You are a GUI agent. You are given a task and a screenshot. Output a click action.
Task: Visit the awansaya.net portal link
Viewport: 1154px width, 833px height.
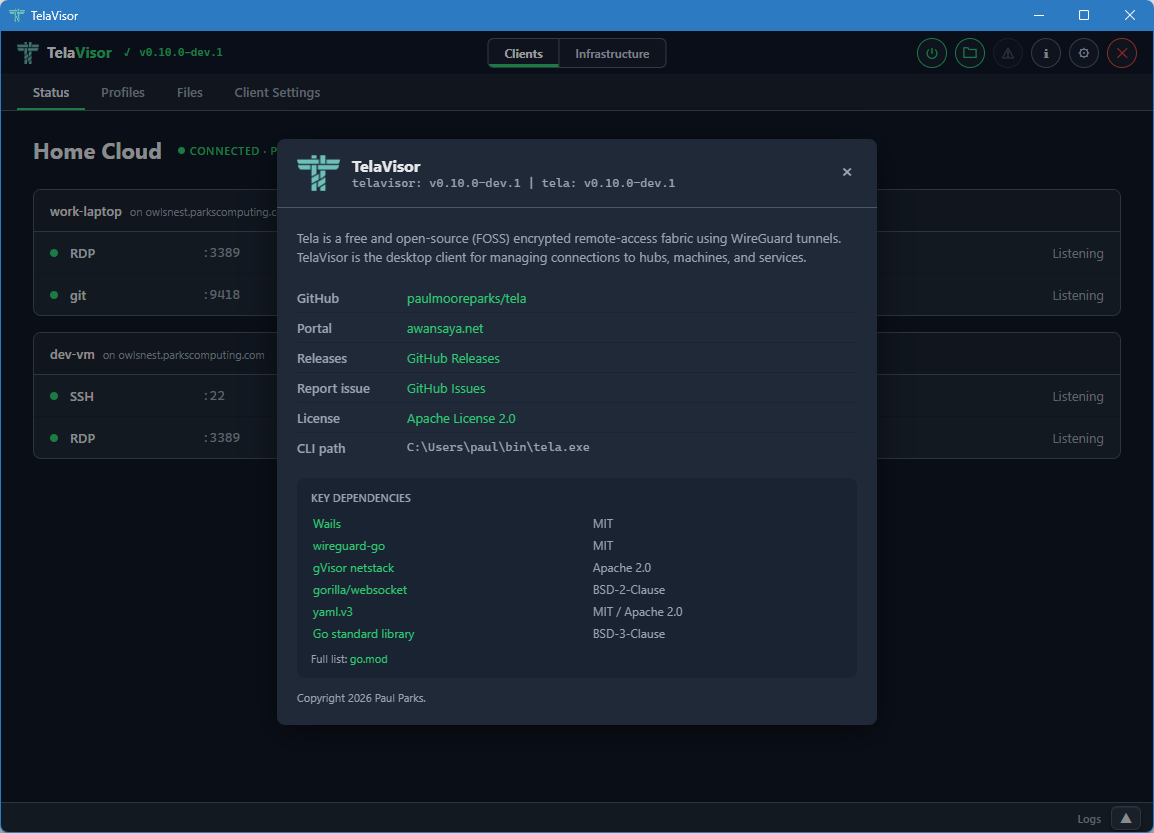tap(444, 329)
